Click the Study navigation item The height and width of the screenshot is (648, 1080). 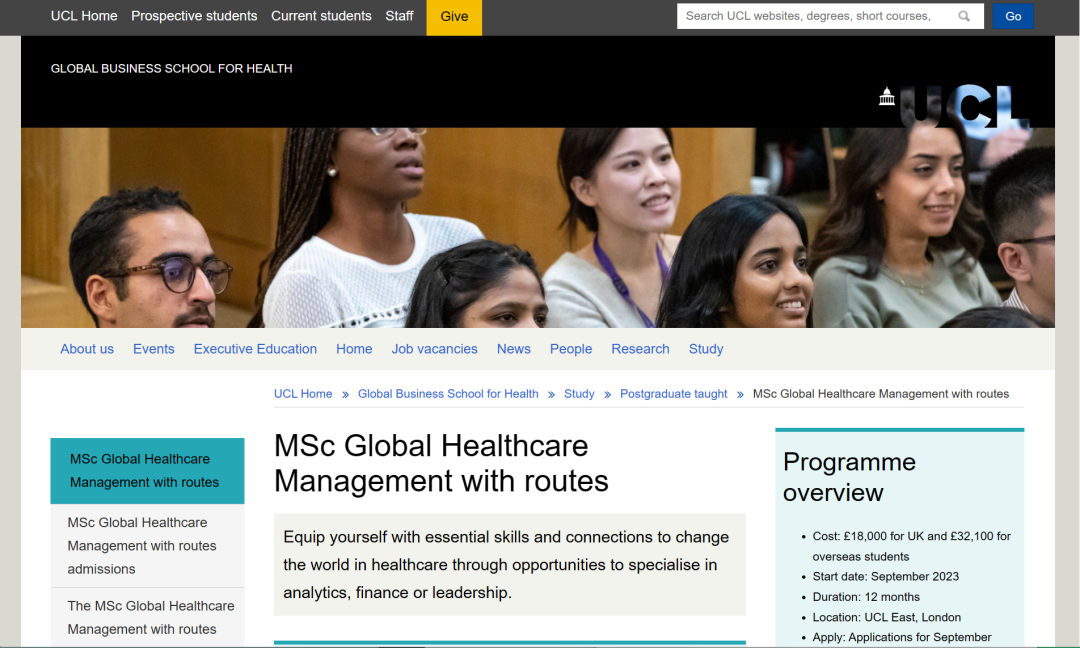point(706,349)
